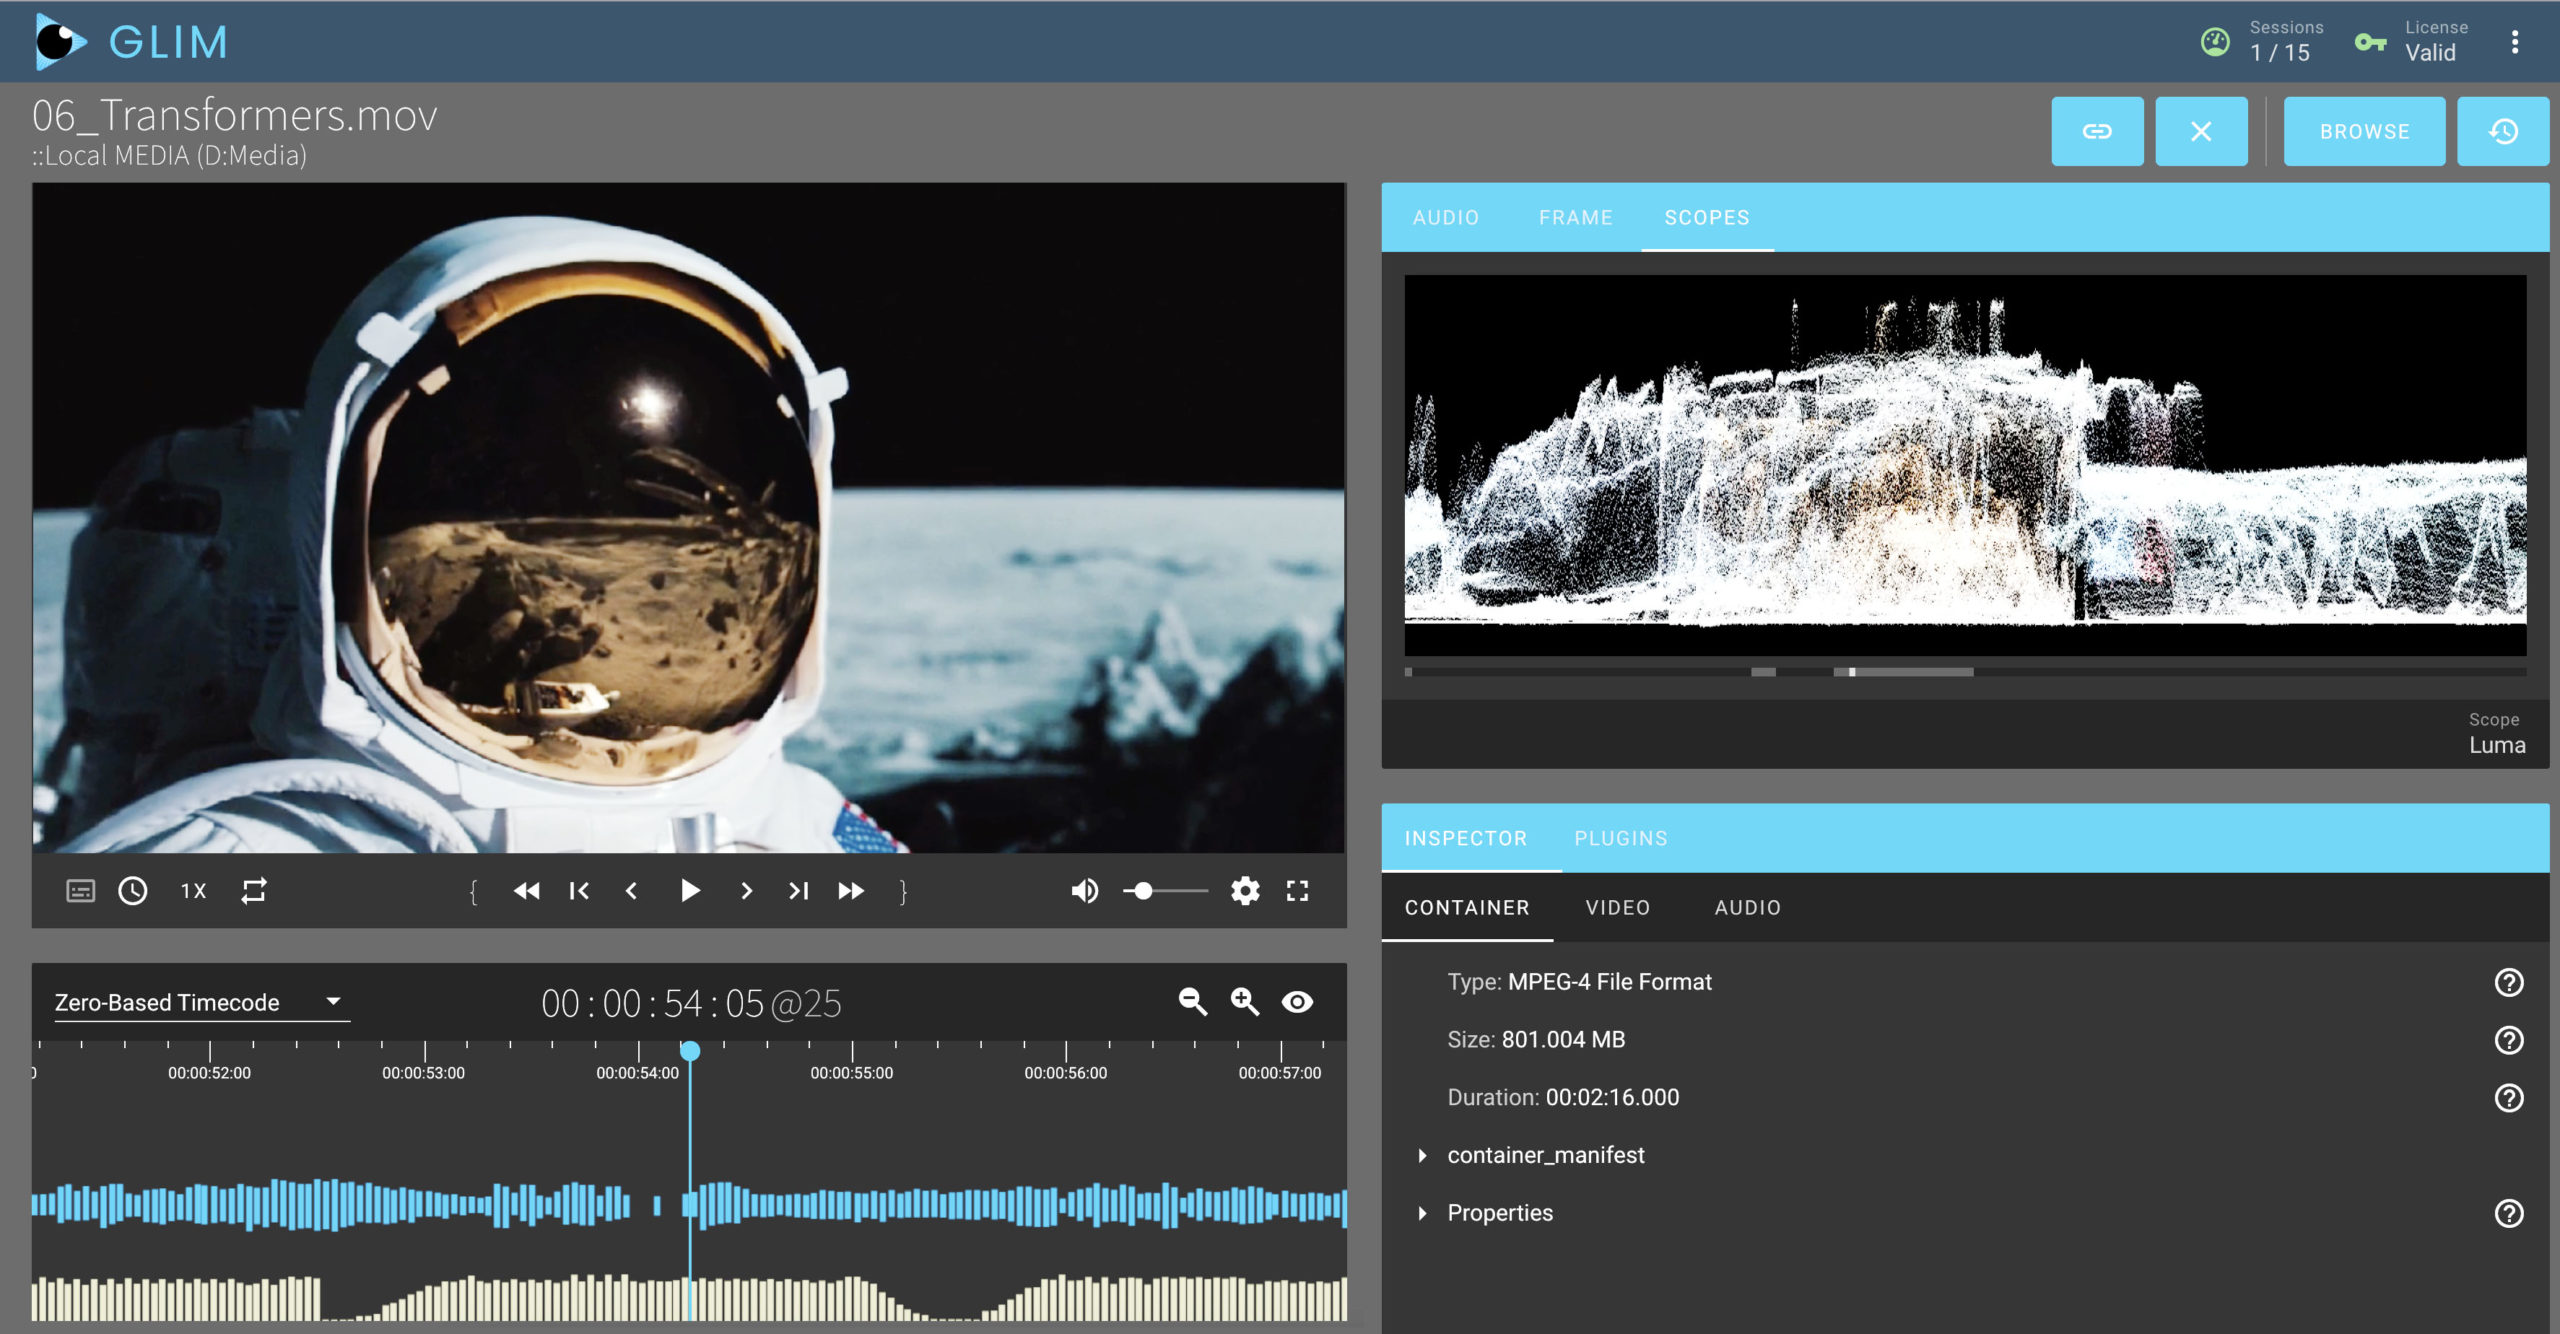Enable loop playback mode
2560x1334 pixels.
pyautogui.click(x=253, y=890)
